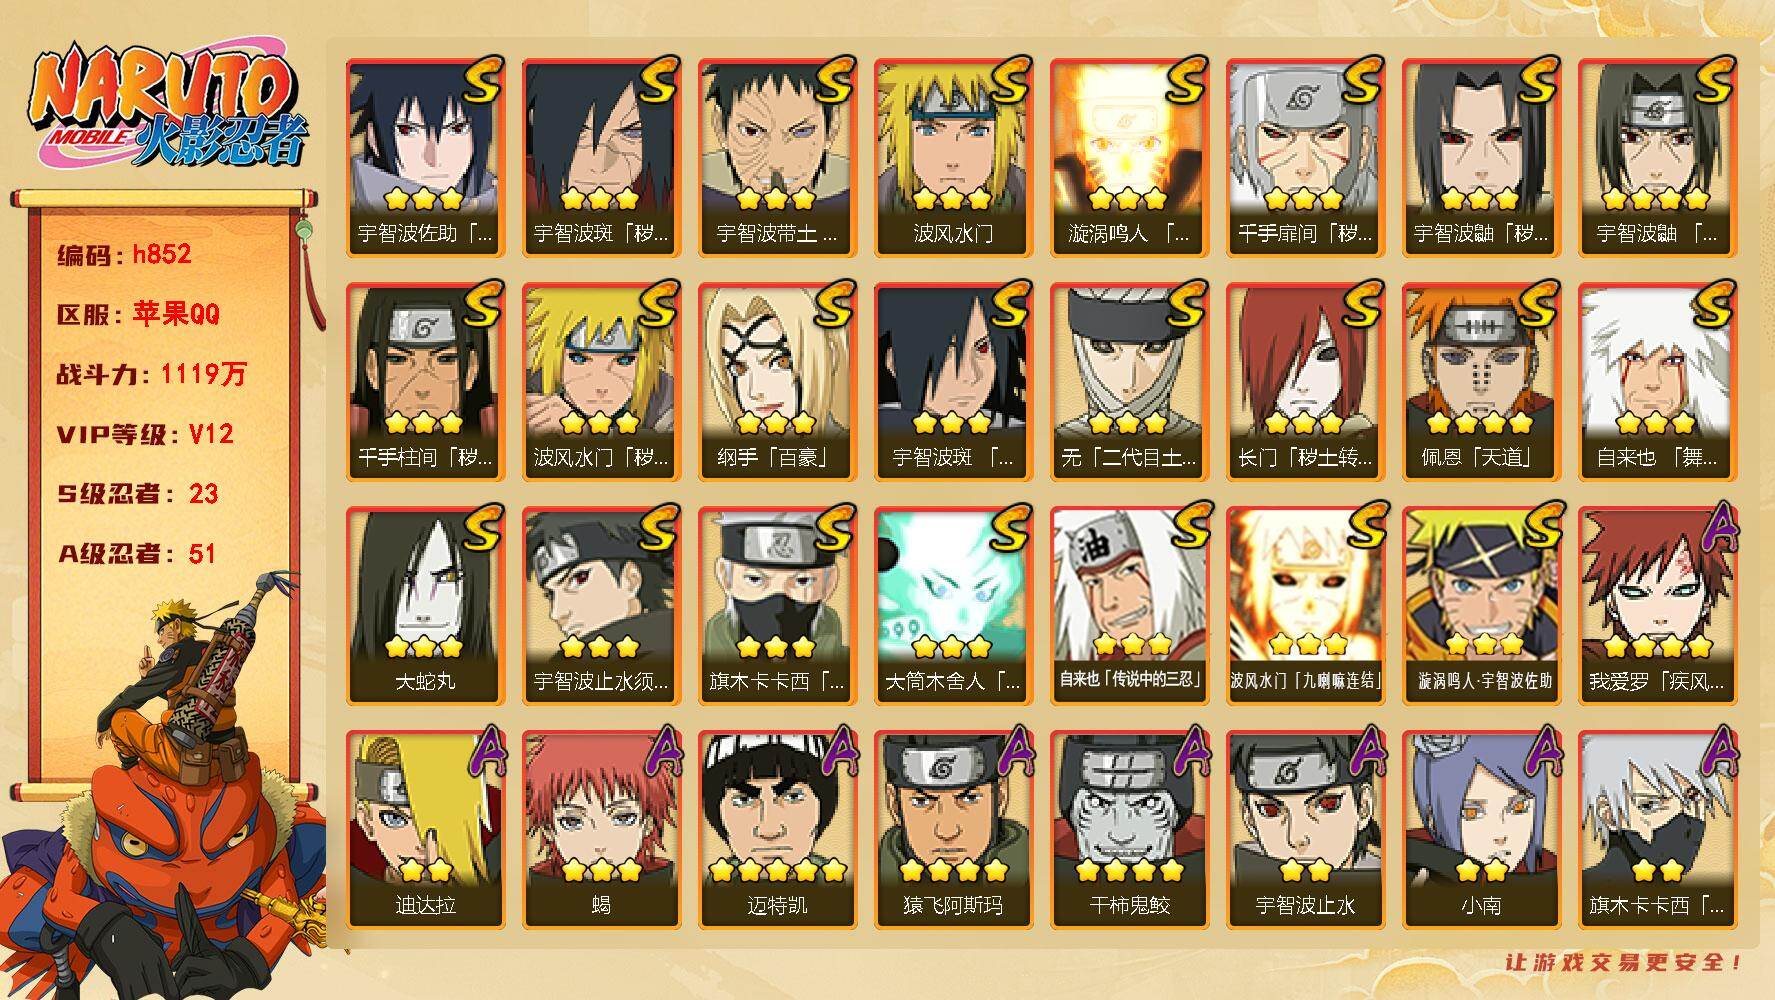Select the 小南 ninja portrait

pyautogui.click(x=1482, y=829)
